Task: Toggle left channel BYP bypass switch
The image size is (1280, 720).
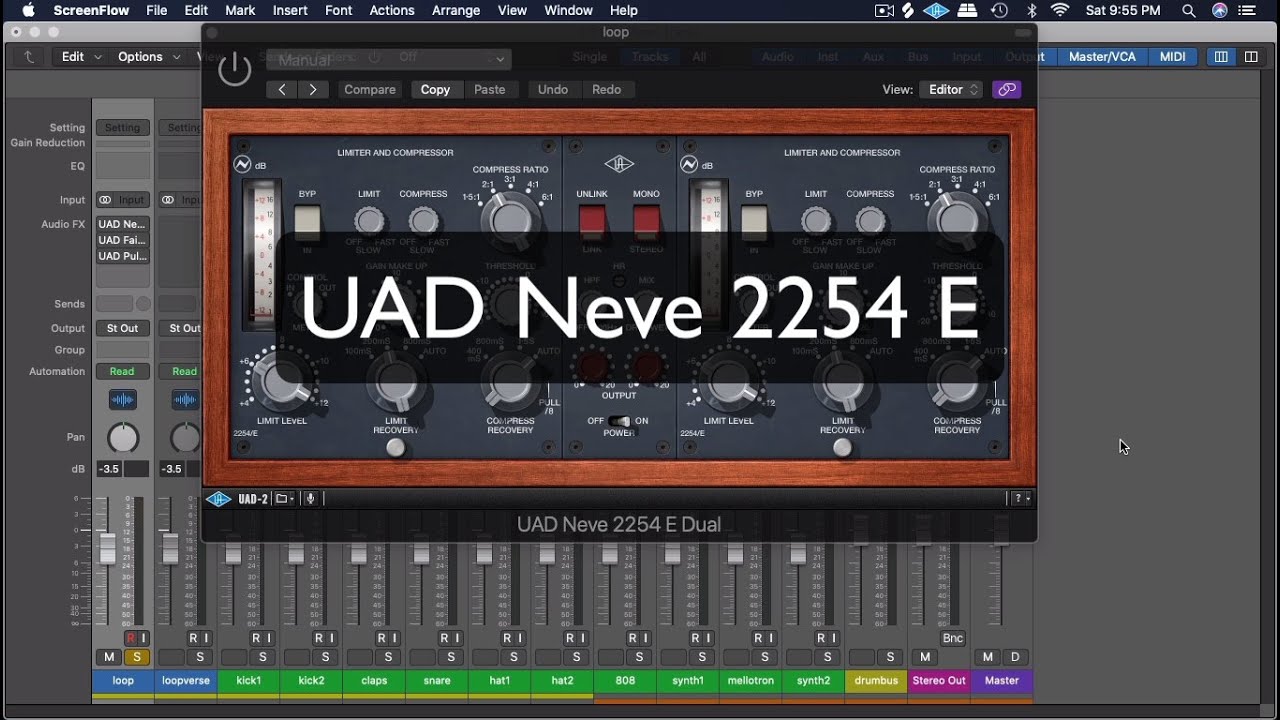Action: [307, 224]
